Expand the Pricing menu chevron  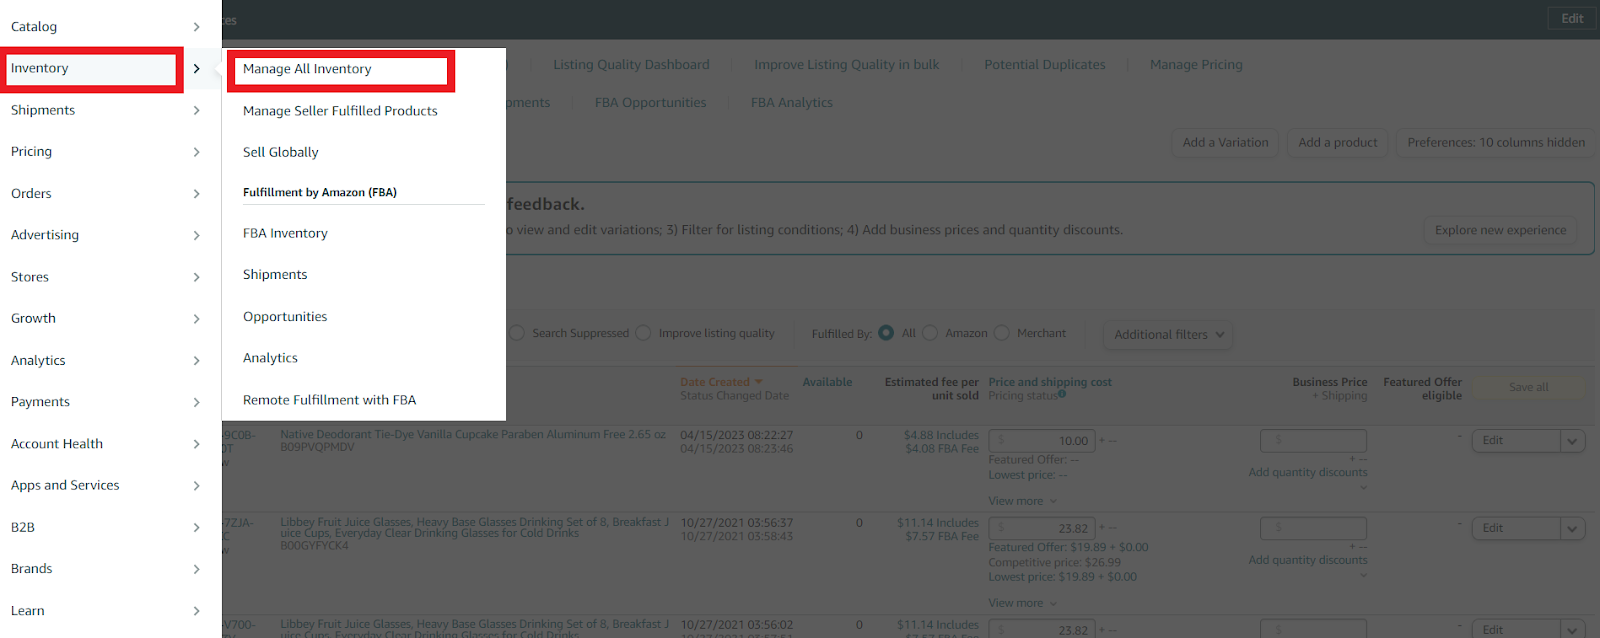point(196,152)
